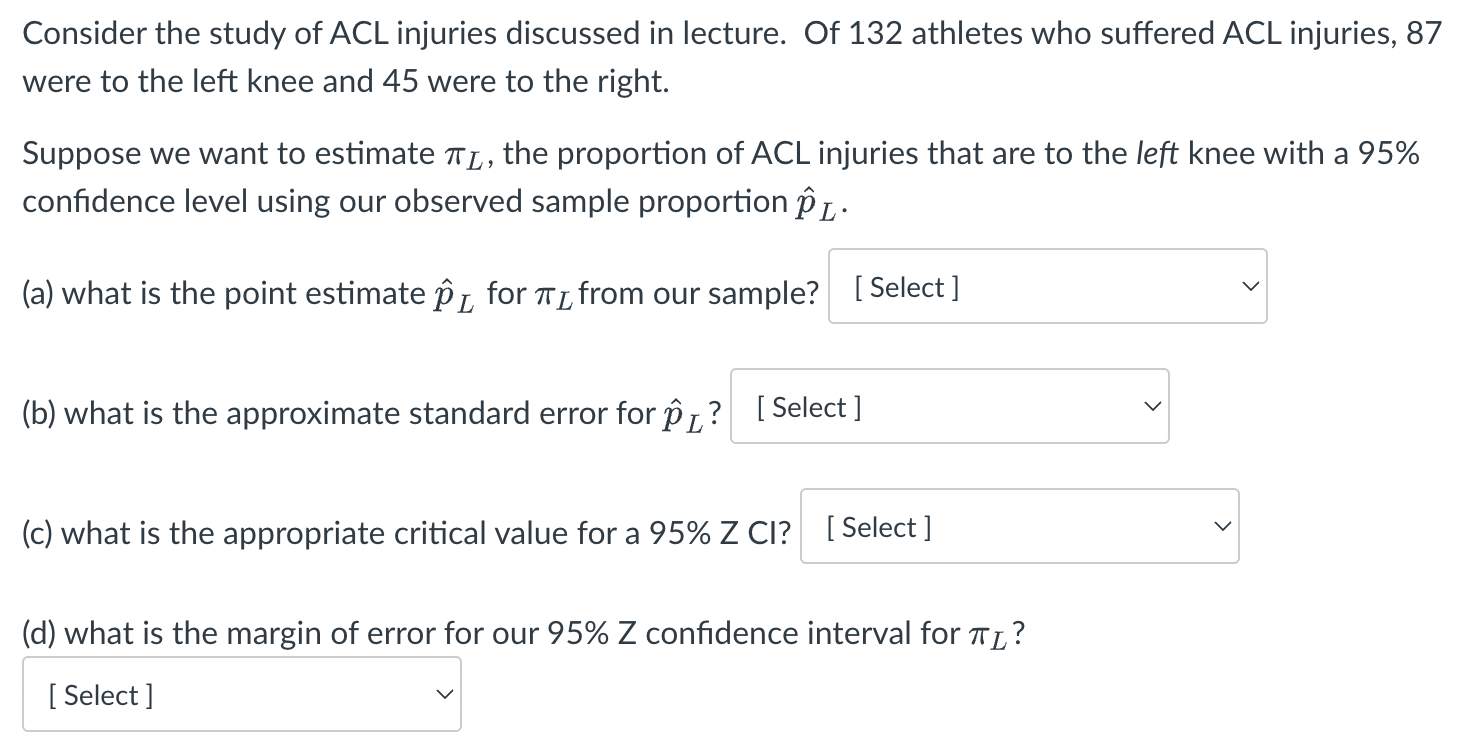The image size is (1478, 756).
Task: Open the margin of error dropdown for part (d)
Action: point(241,695)
